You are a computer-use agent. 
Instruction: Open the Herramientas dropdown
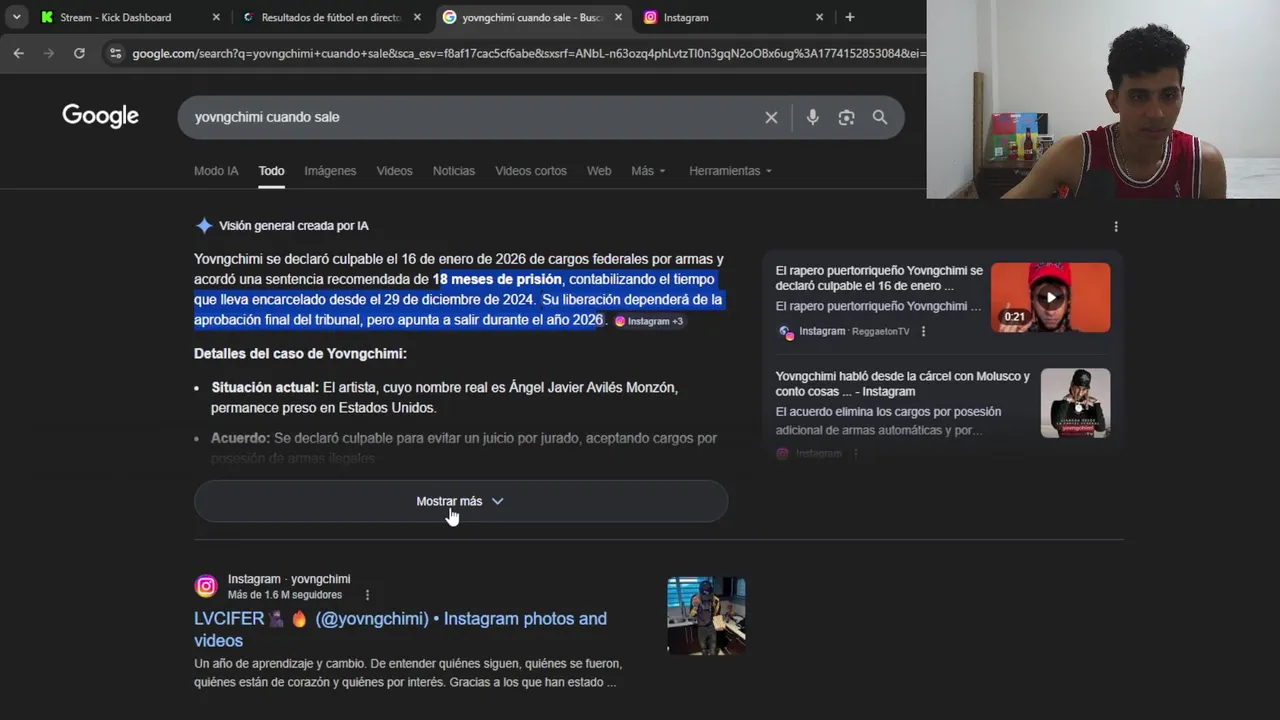click(x=730, y=171)
